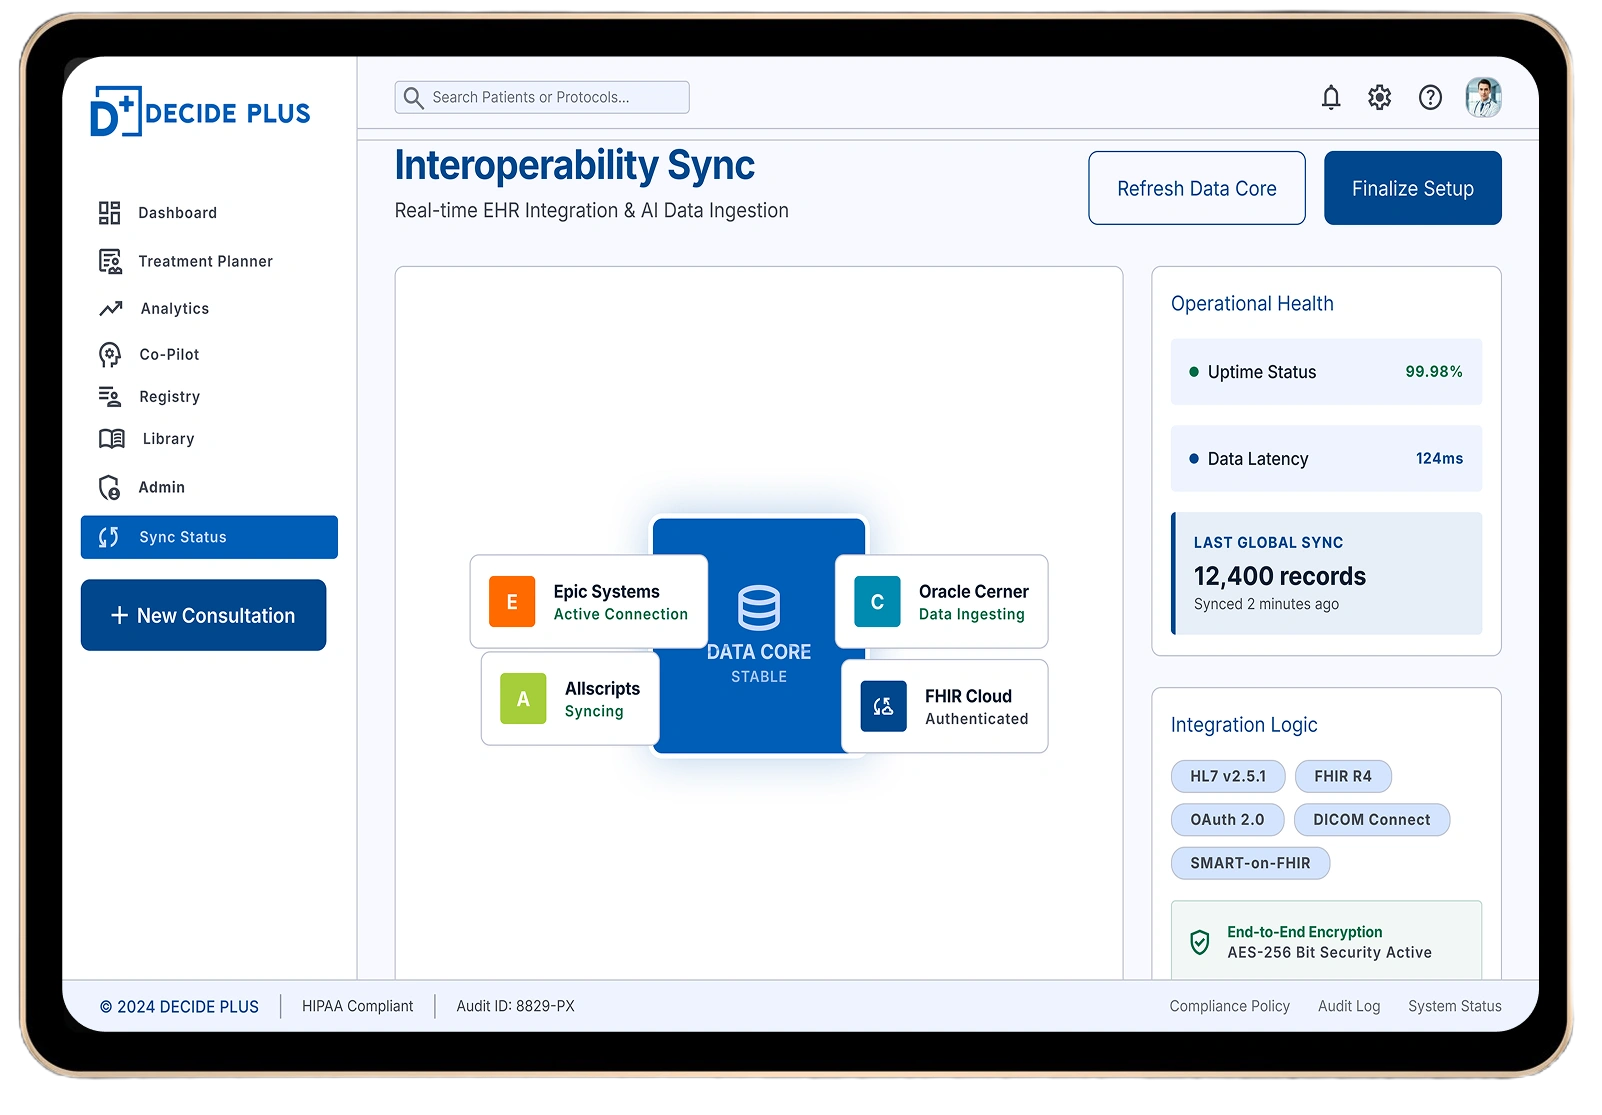
Task: Click the Data Core database icon
Action: [x=759, y=607]
